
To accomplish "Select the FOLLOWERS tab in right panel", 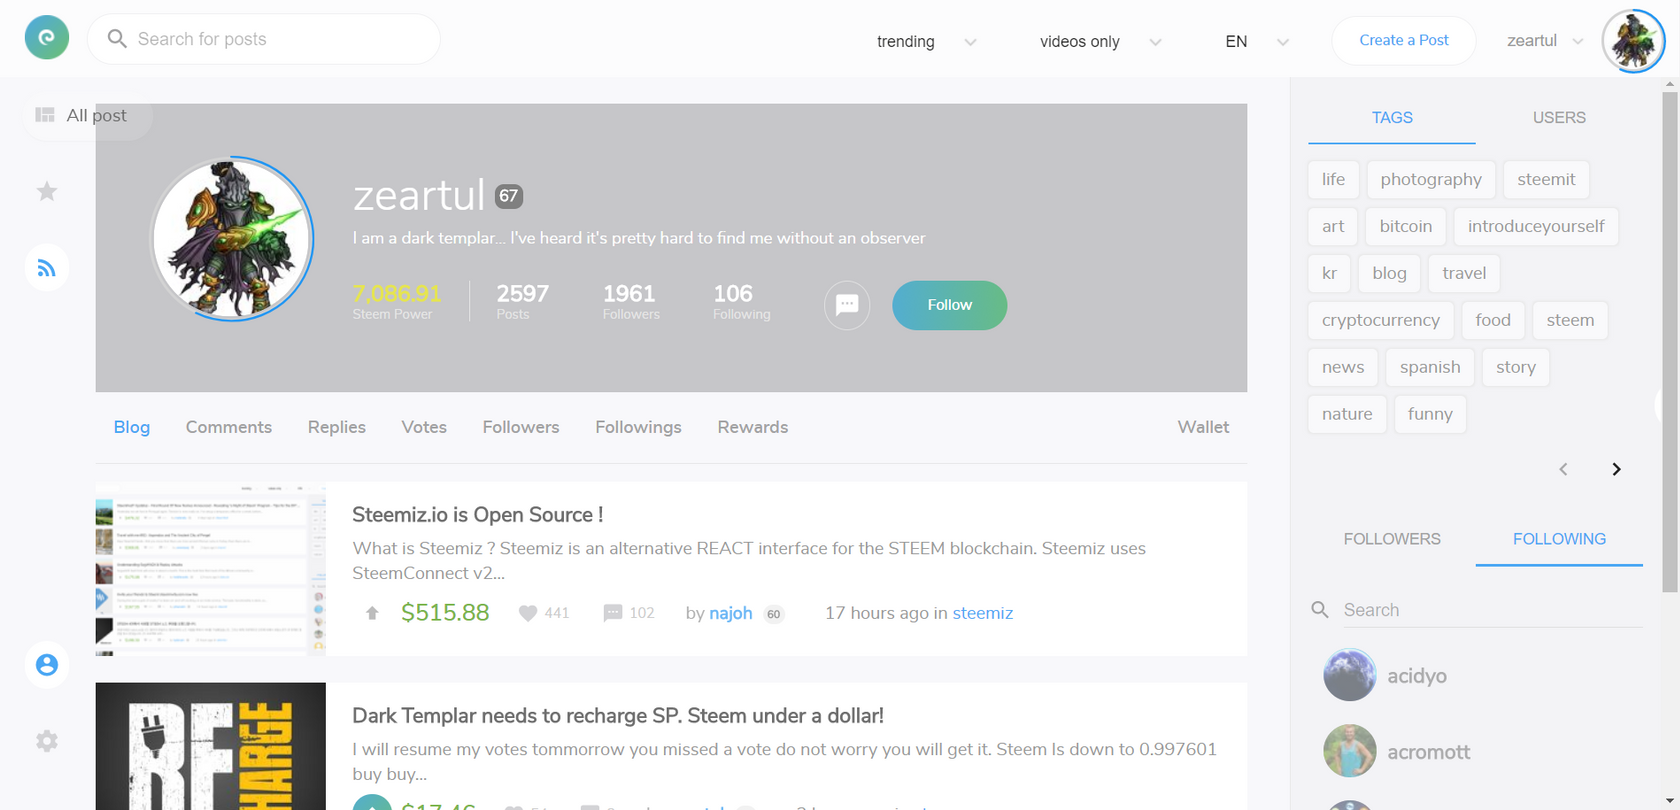I will [1392, 539].
